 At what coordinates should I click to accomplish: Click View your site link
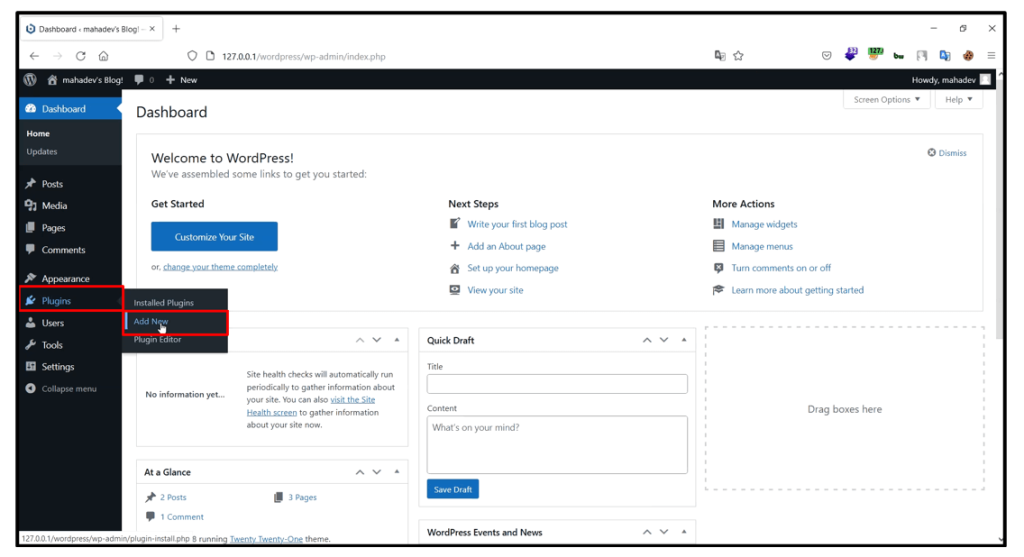495,291
